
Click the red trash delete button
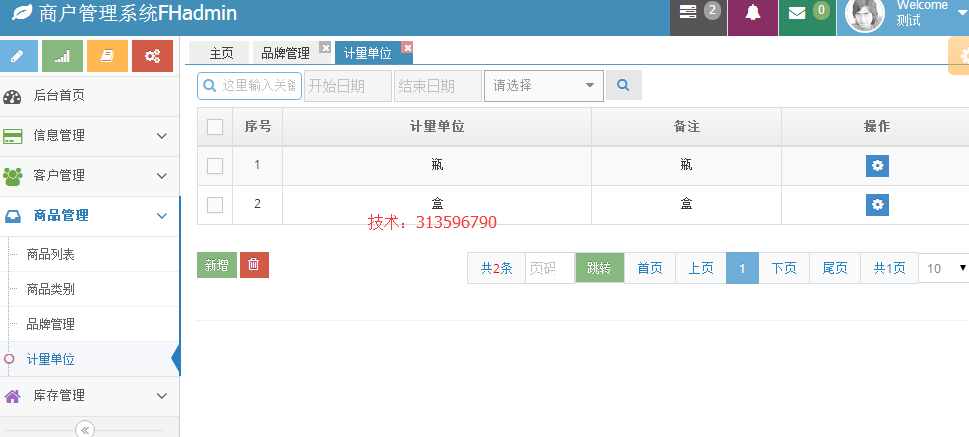pyautogui.click(x=254, y=265)
